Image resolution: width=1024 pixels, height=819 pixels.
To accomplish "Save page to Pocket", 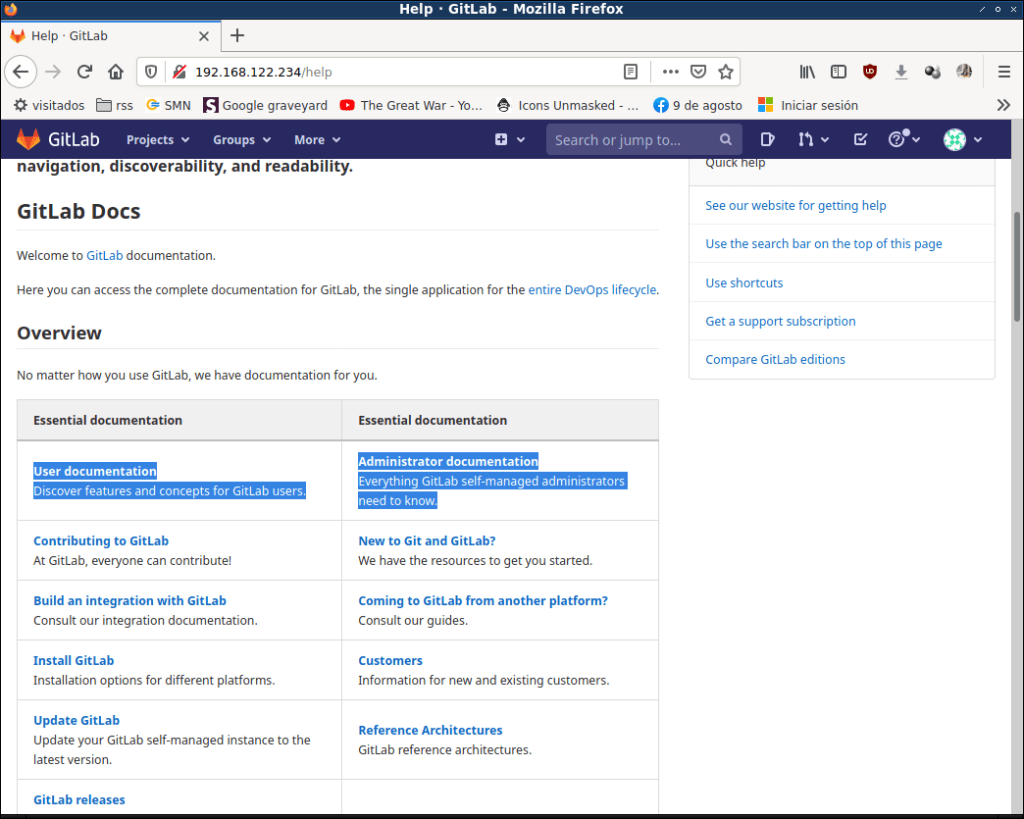I will (x=698, y=72).
